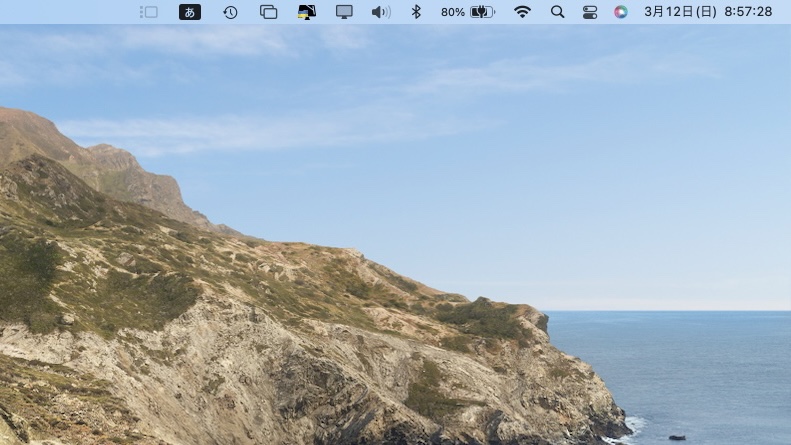Click the colorful app icon beside the windows icon
Image resolution: width=791 pixels, height=445 pixels.
tap(307, 12)
